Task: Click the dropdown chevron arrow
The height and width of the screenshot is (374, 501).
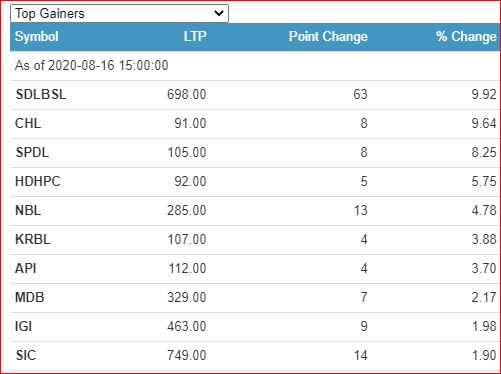Action: click(x=219, y=13)
